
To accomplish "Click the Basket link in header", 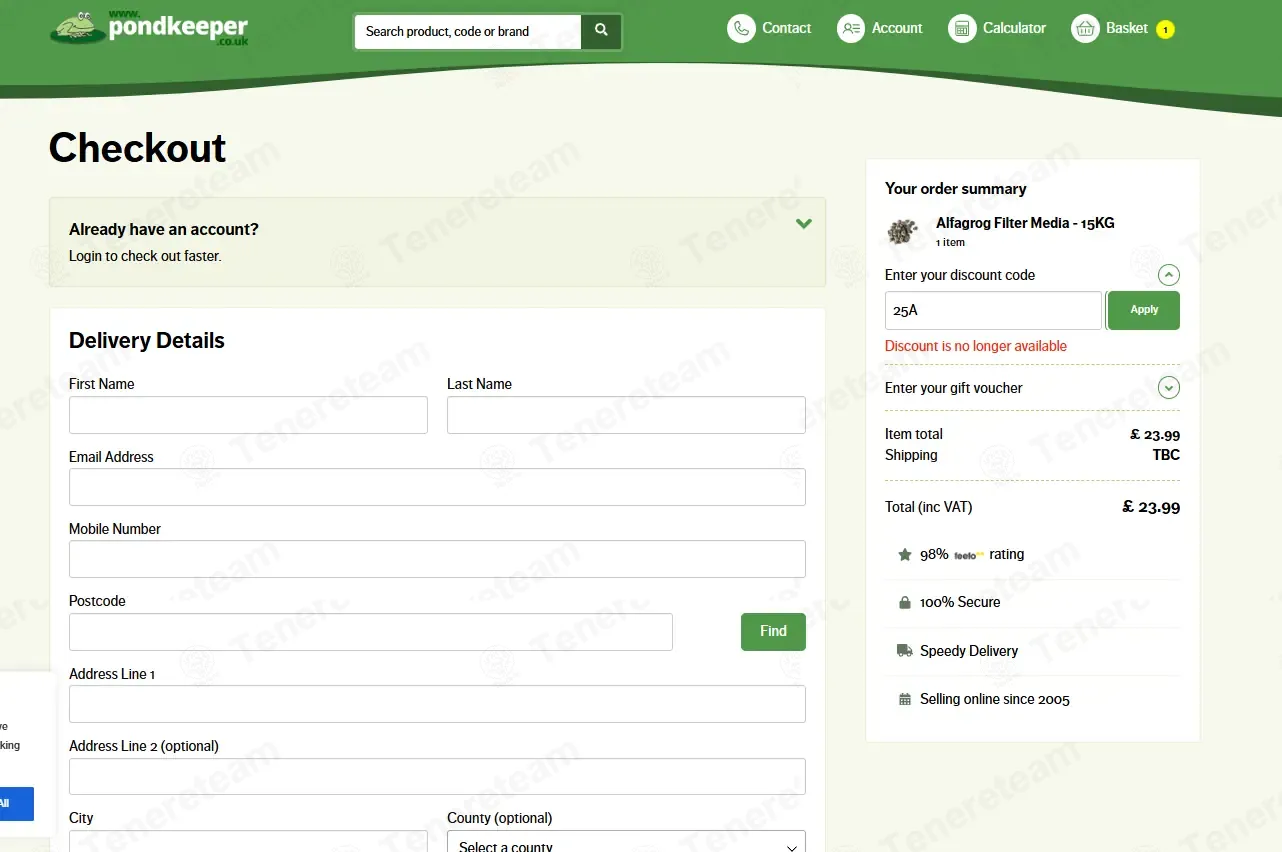I will tap(1126, 28).
